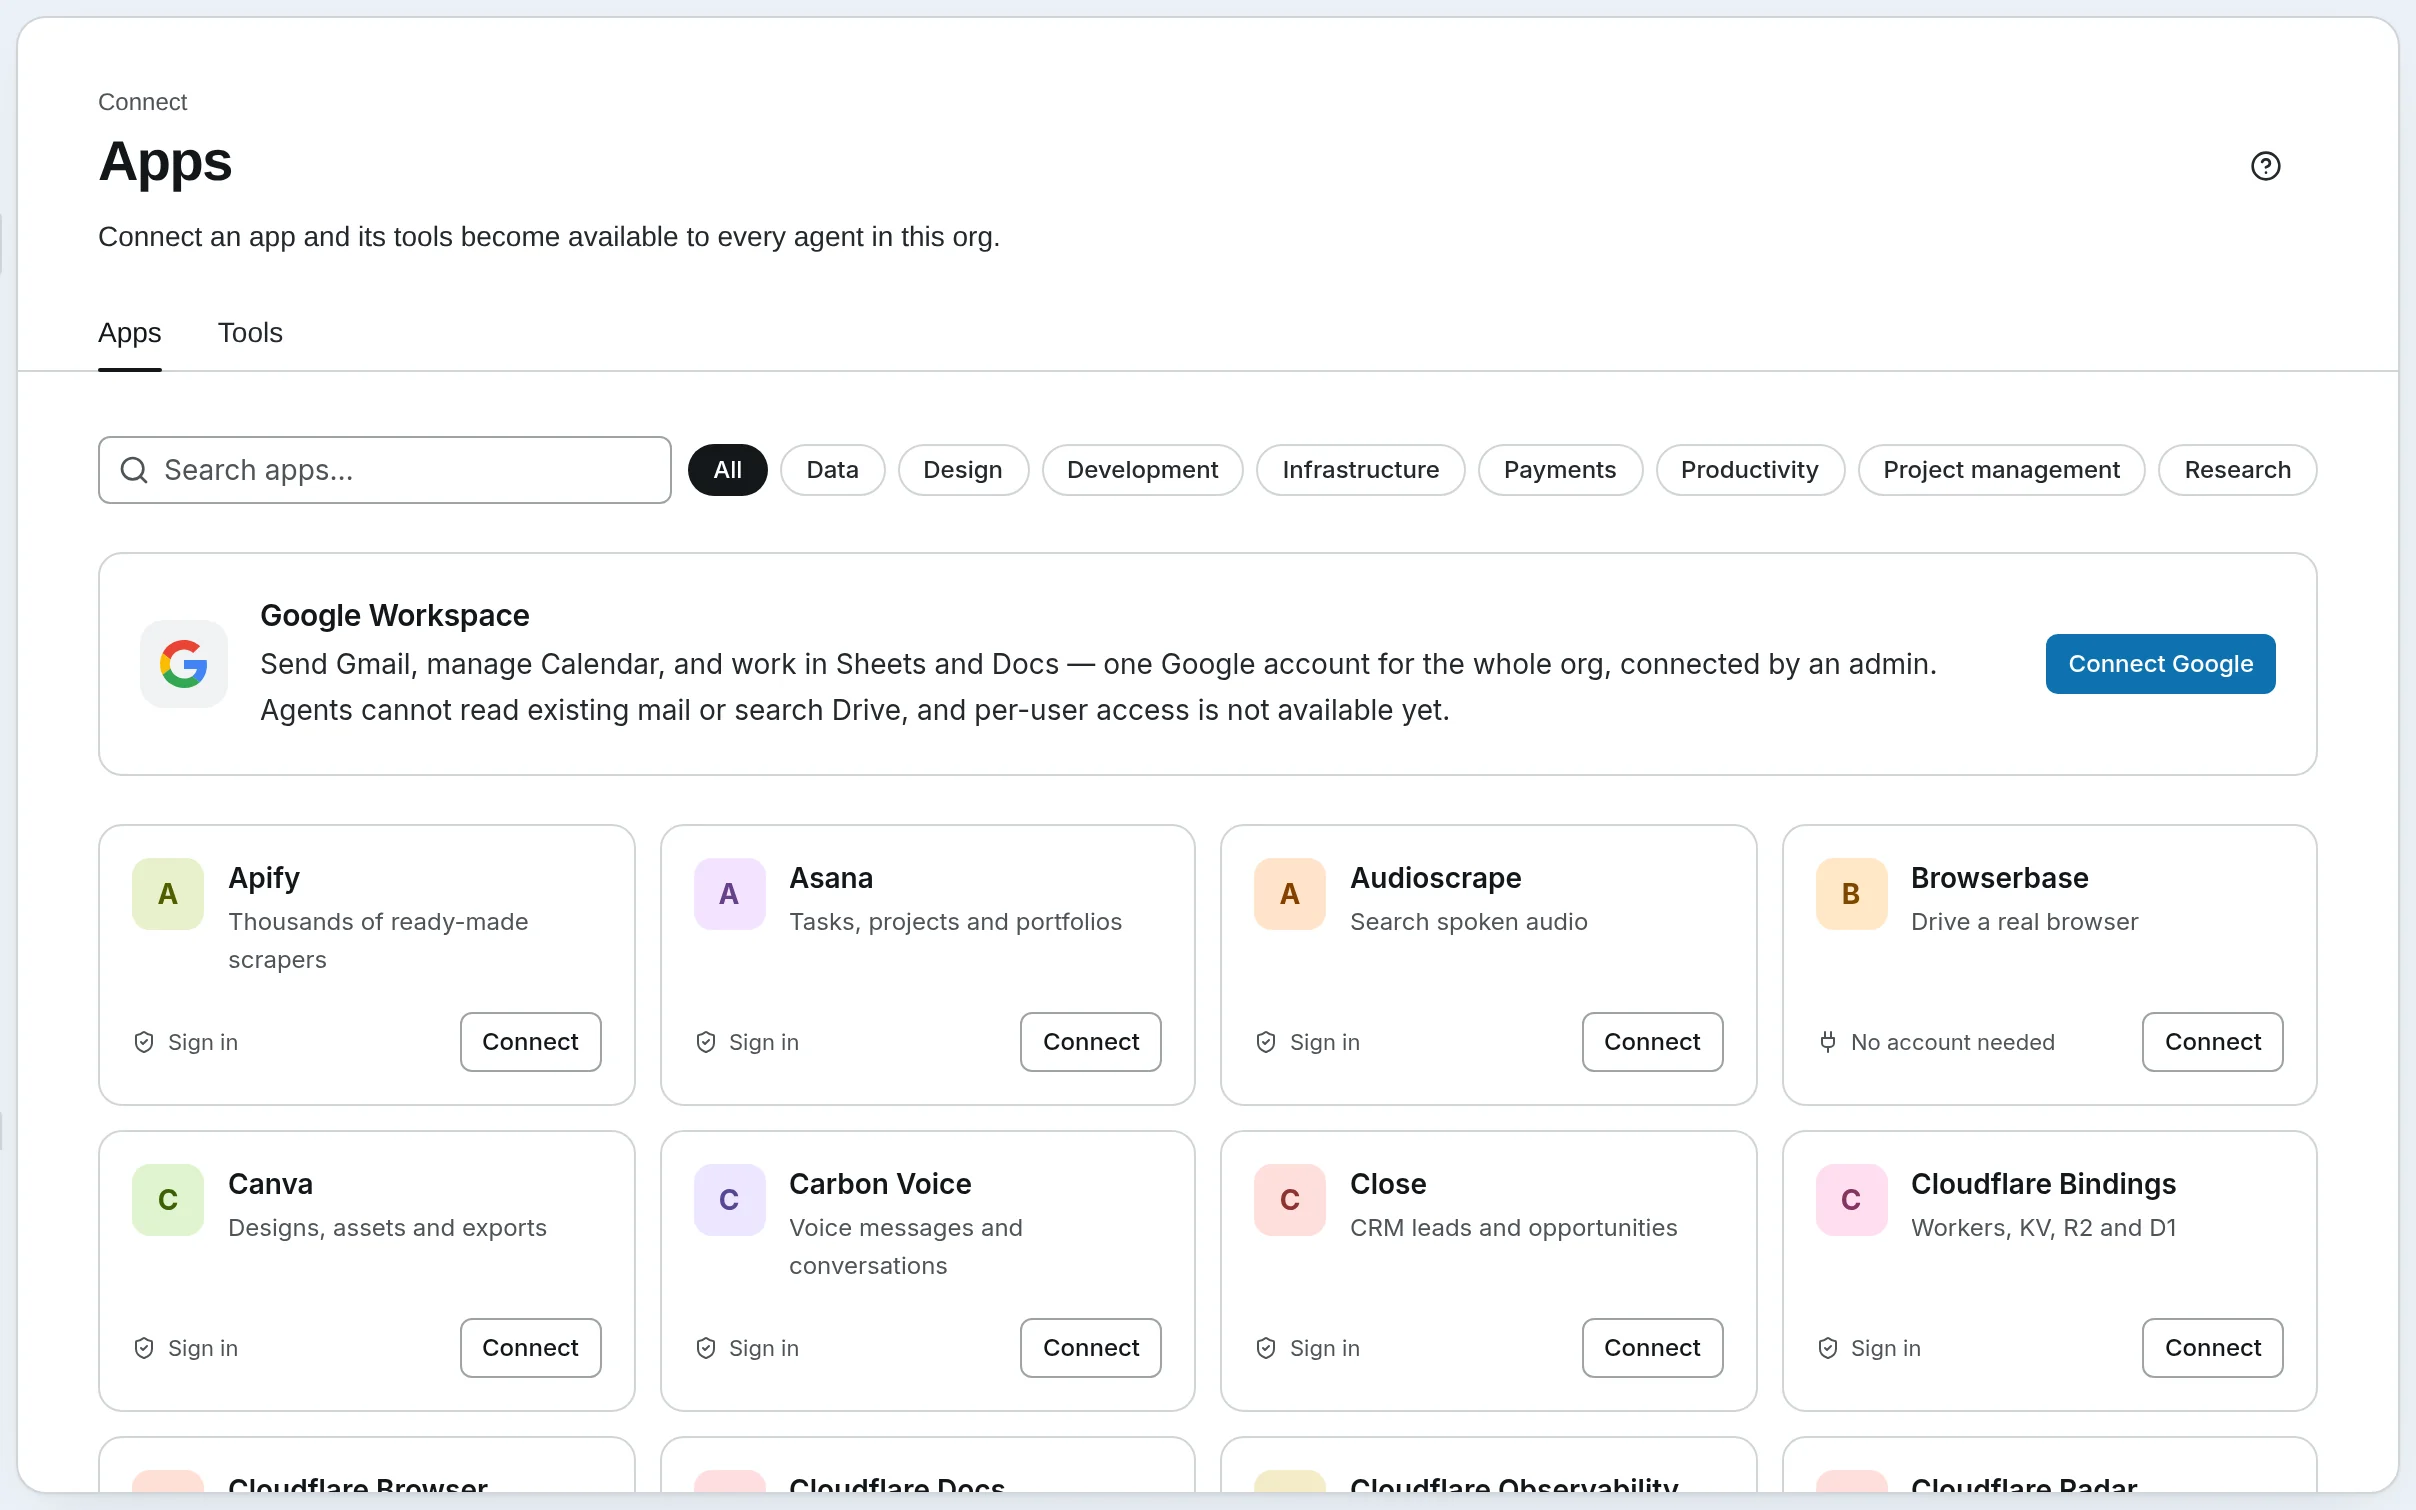Filter apps by Design category
This screenshot has width=2416, height=1510.
(963, 470)
